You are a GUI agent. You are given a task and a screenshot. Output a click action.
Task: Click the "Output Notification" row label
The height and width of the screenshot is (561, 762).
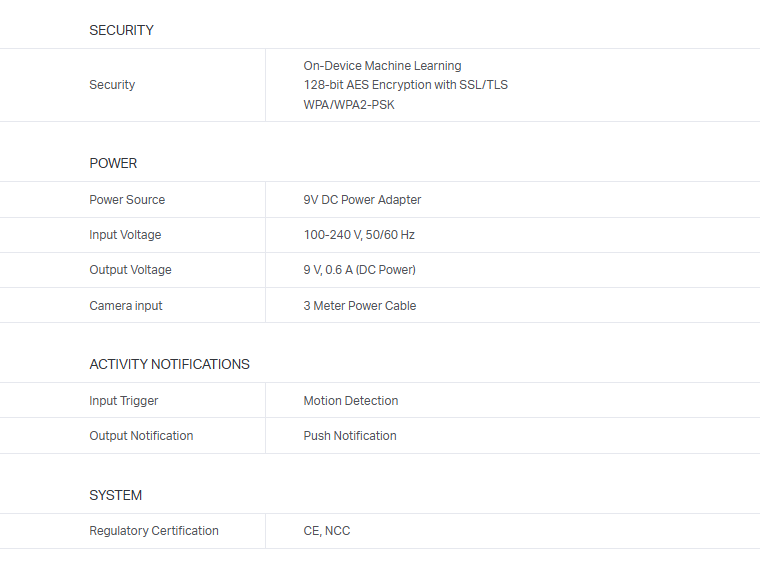coord(141,436)
